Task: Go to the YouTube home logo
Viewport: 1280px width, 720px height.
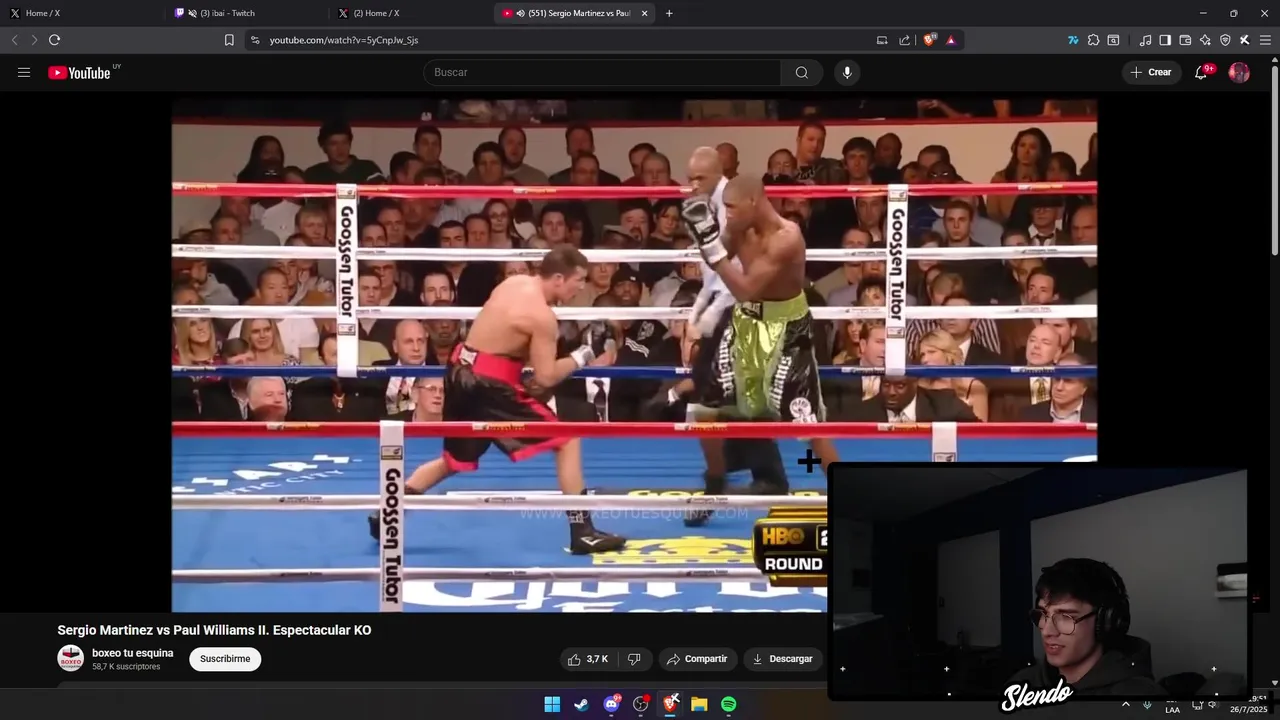Action: pos(79,72)
